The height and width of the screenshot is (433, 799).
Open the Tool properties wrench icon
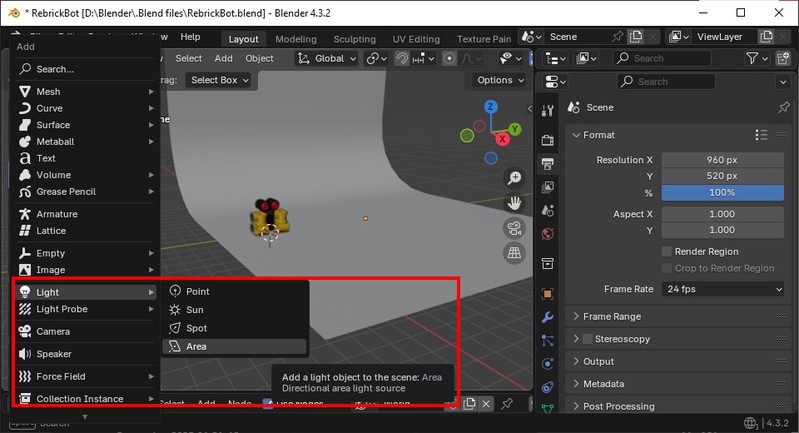coord(547,317)
